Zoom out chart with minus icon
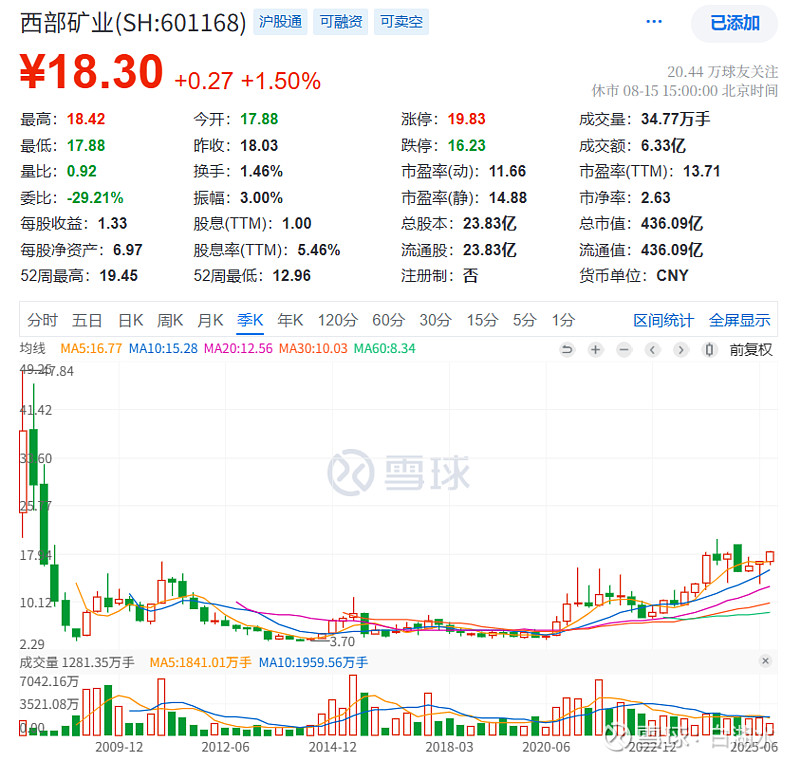Screen dimensions: 800x762 point(624,350)
